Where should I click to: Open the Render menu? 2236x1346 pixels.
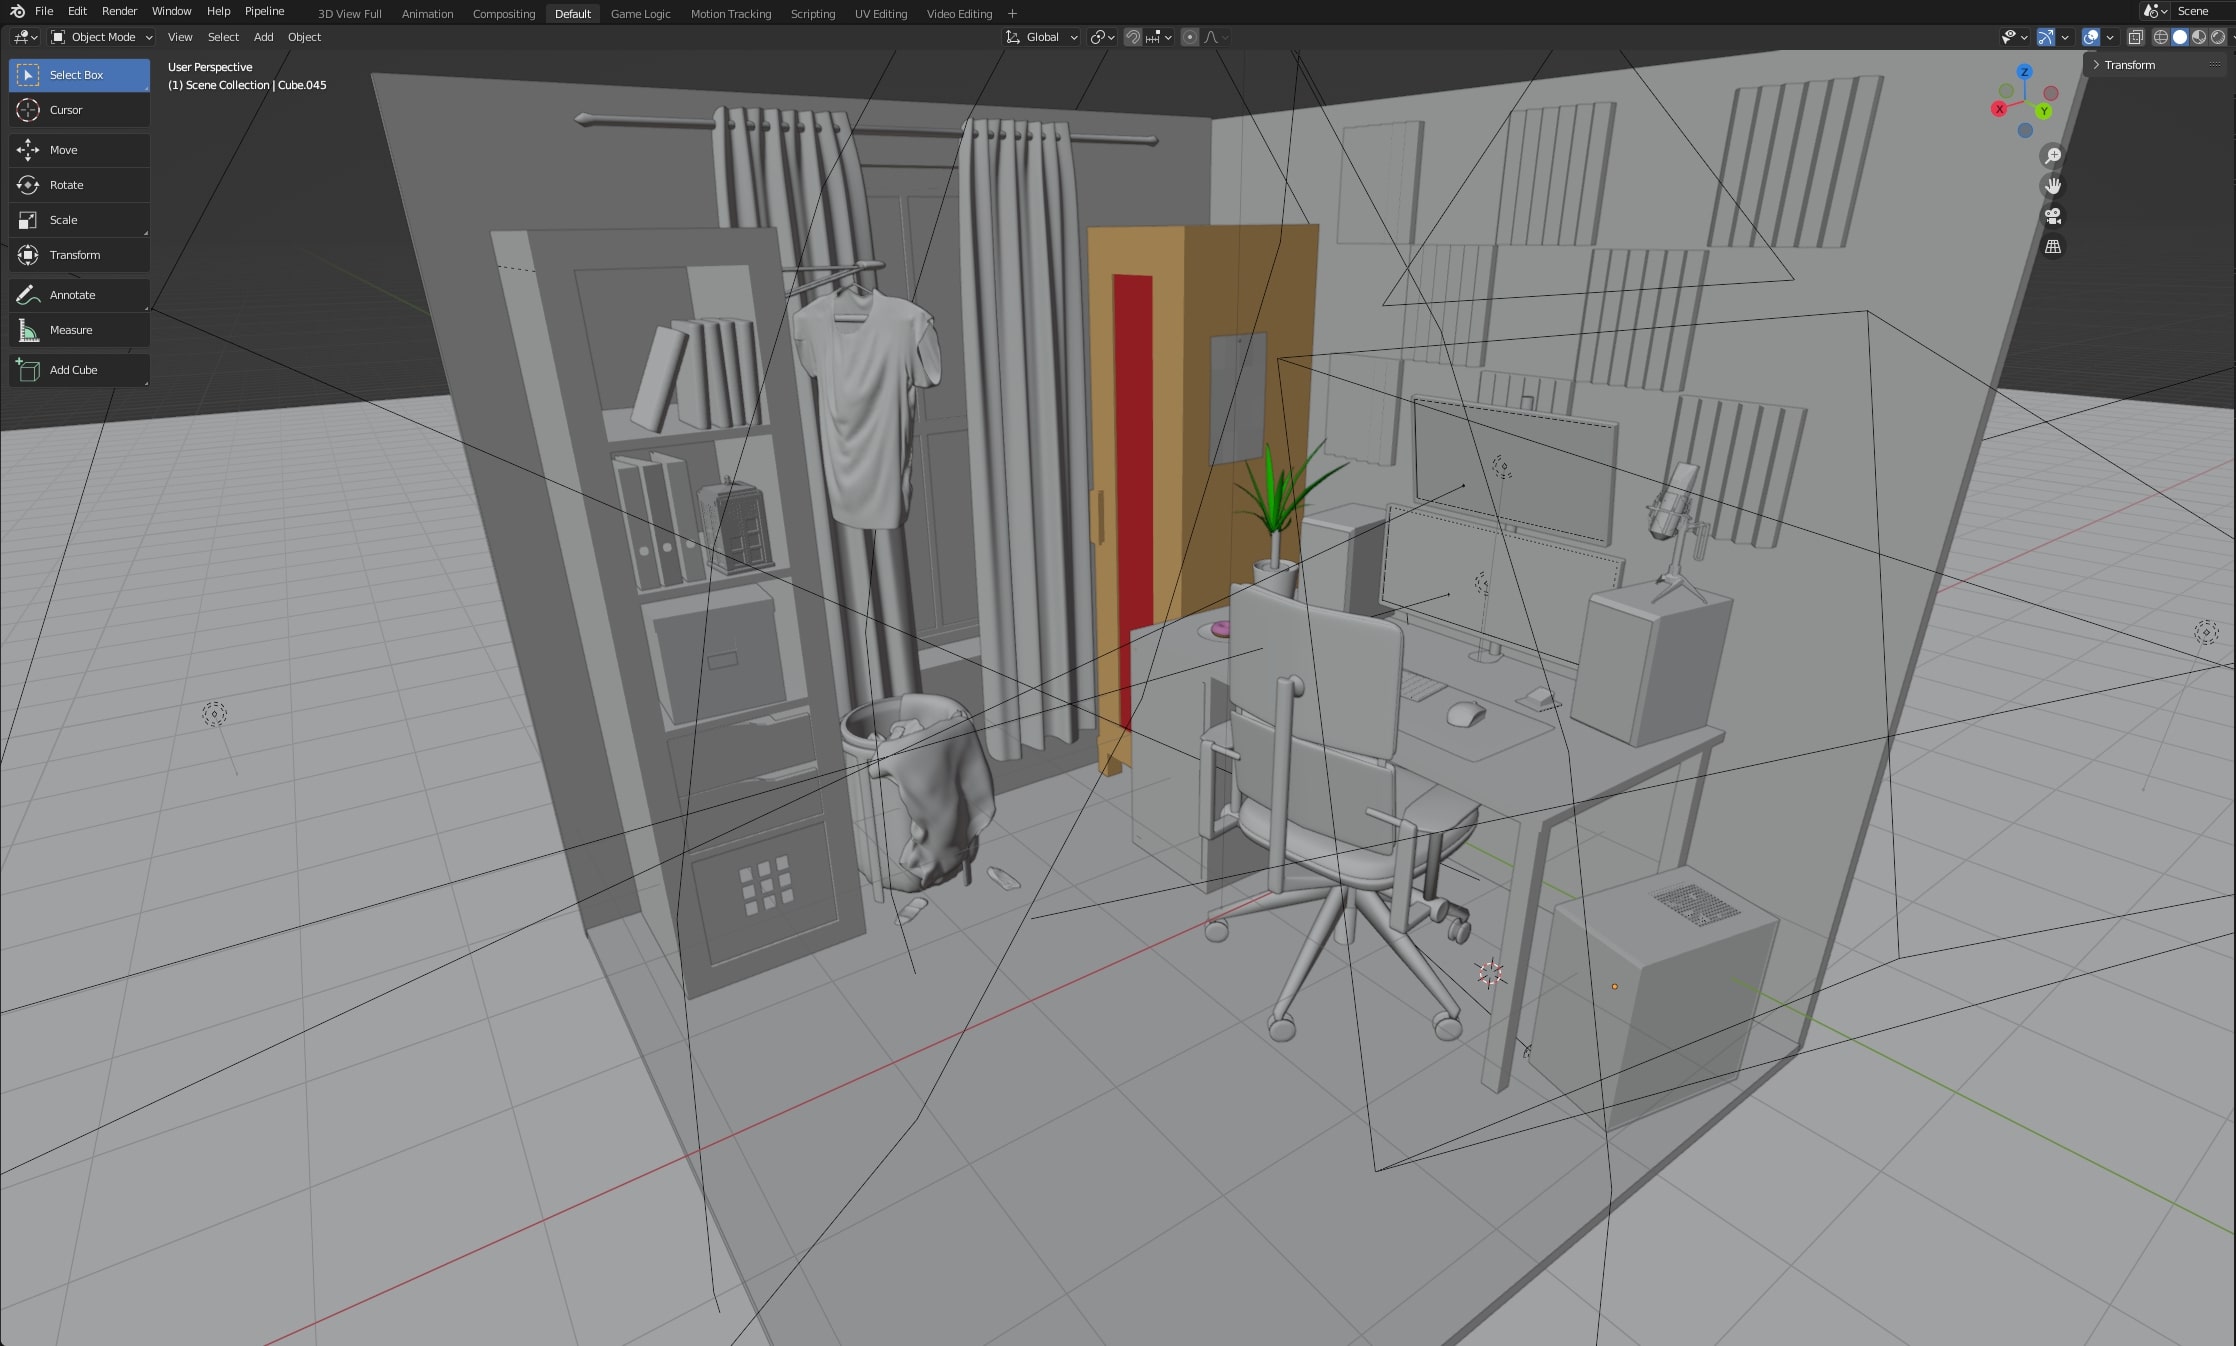(119, 11)
